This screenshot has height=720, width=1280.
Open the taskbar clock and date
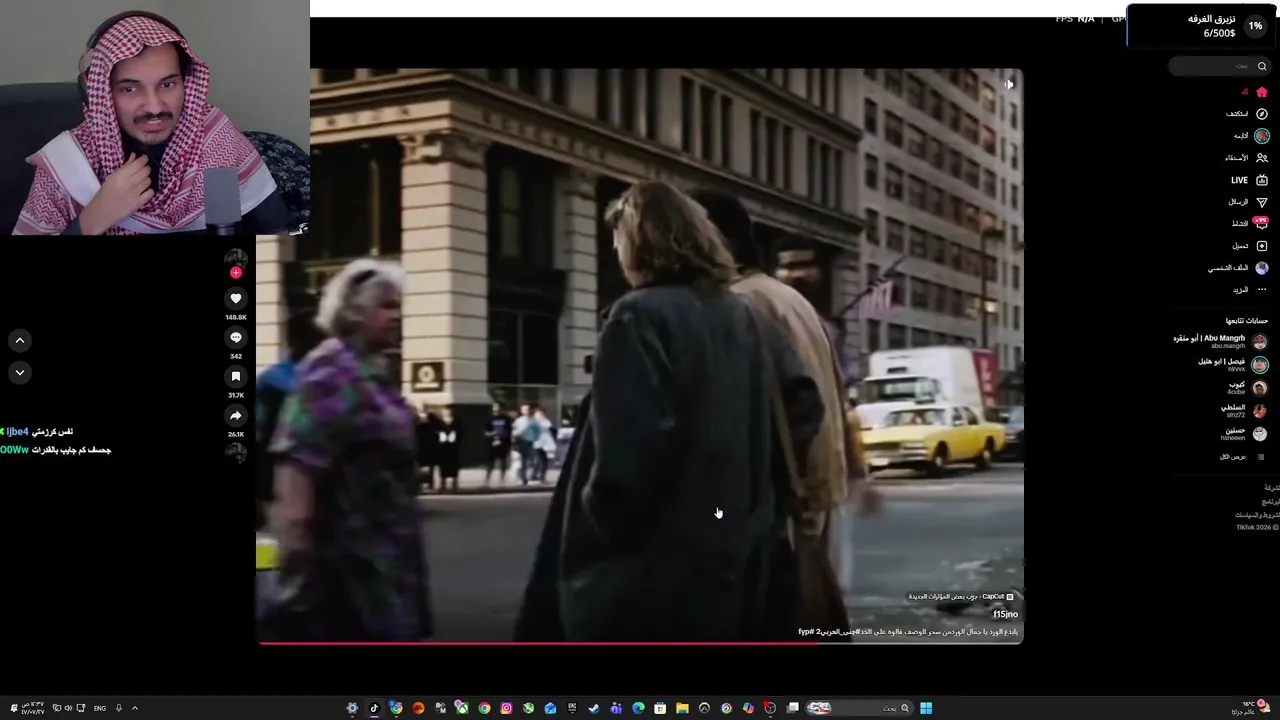coord(33,708)
